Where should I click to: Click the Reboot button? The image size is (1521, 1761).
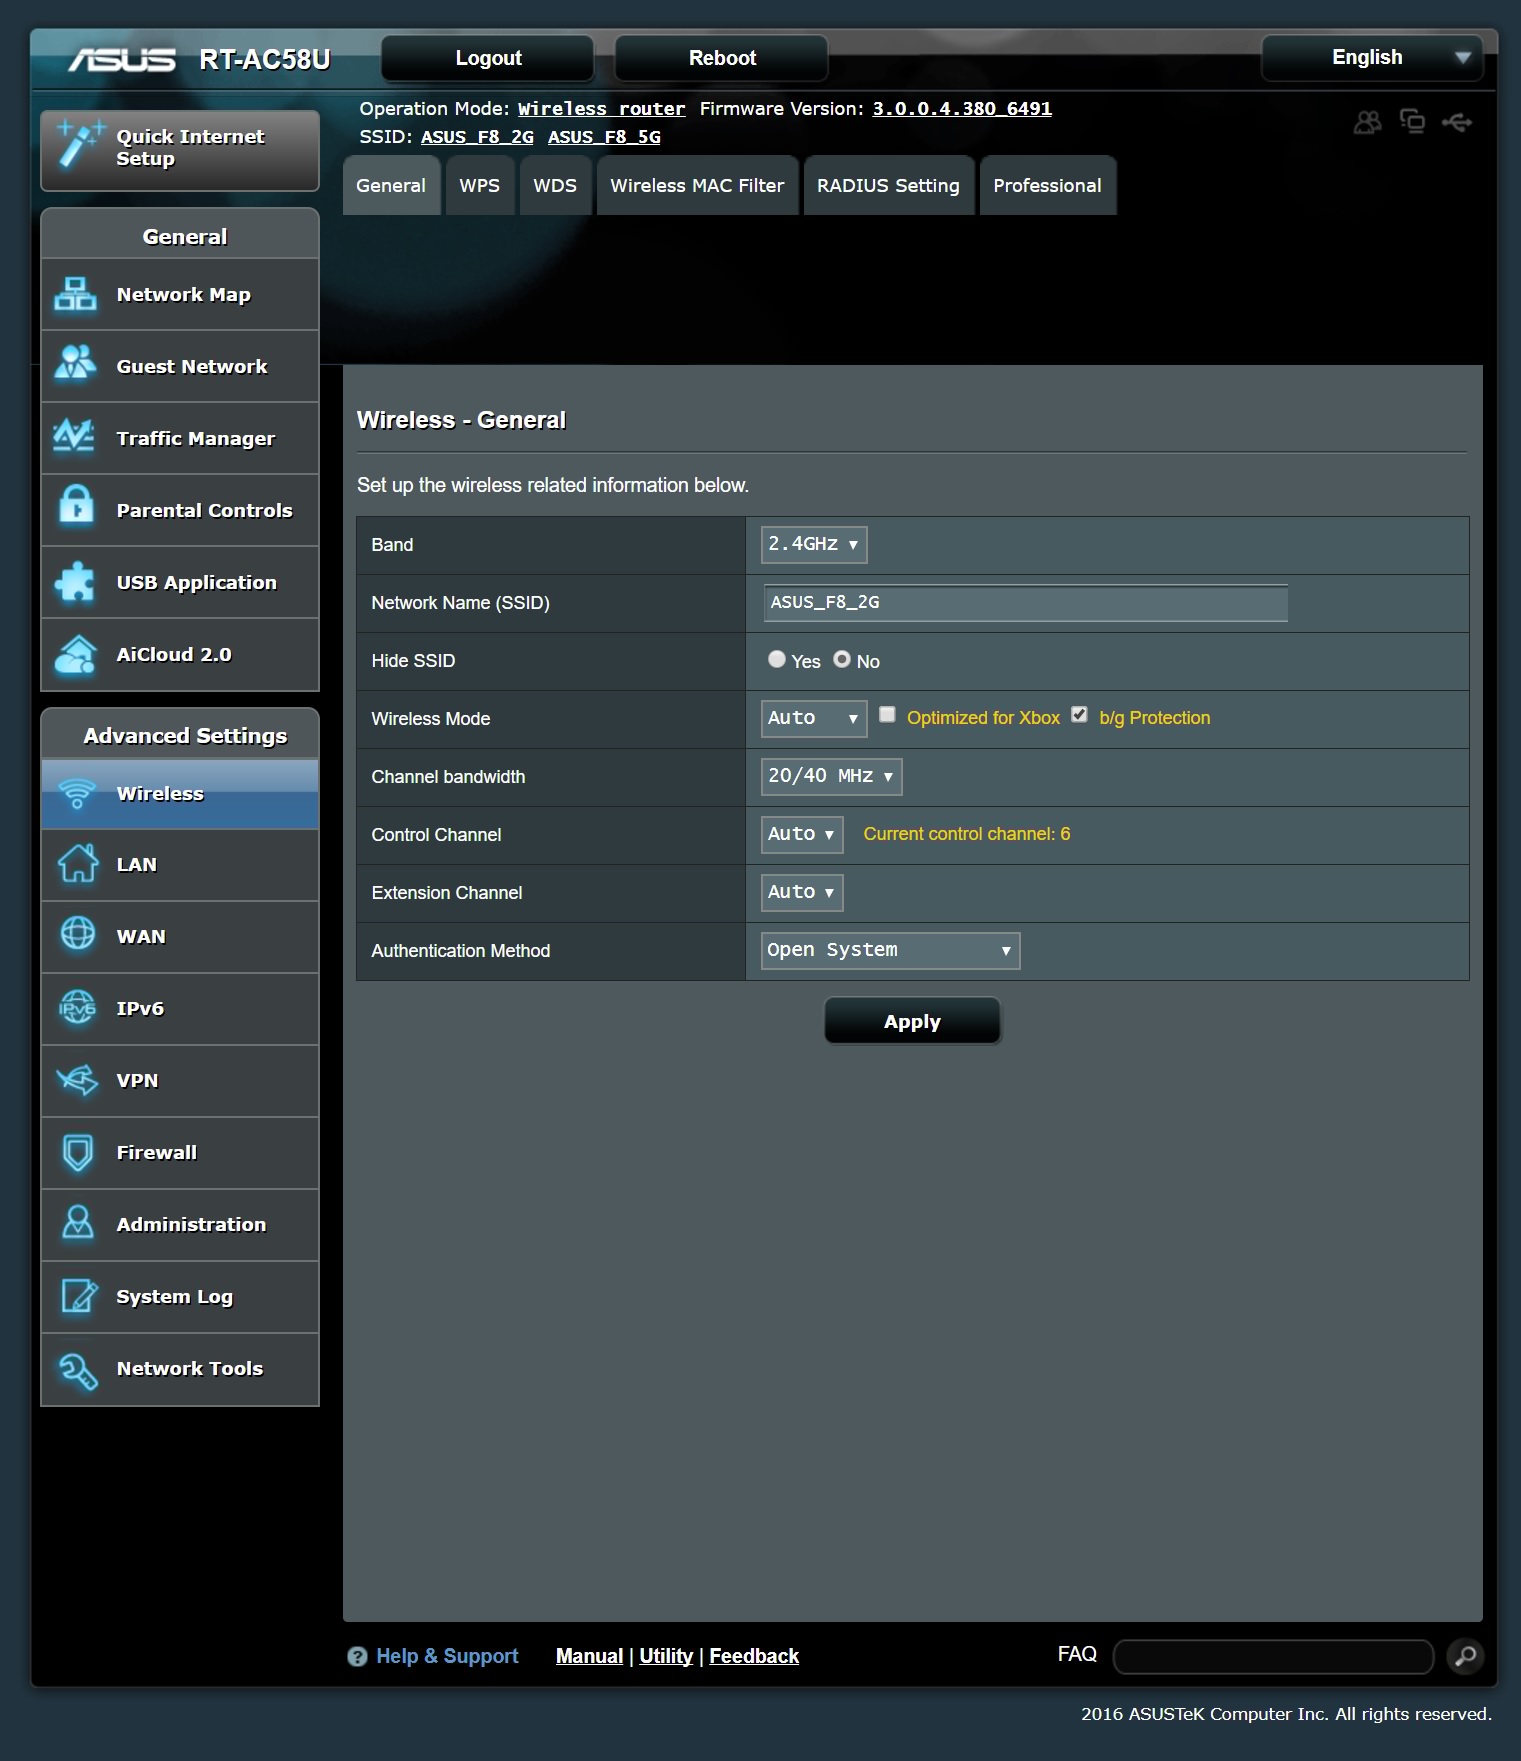722,58
